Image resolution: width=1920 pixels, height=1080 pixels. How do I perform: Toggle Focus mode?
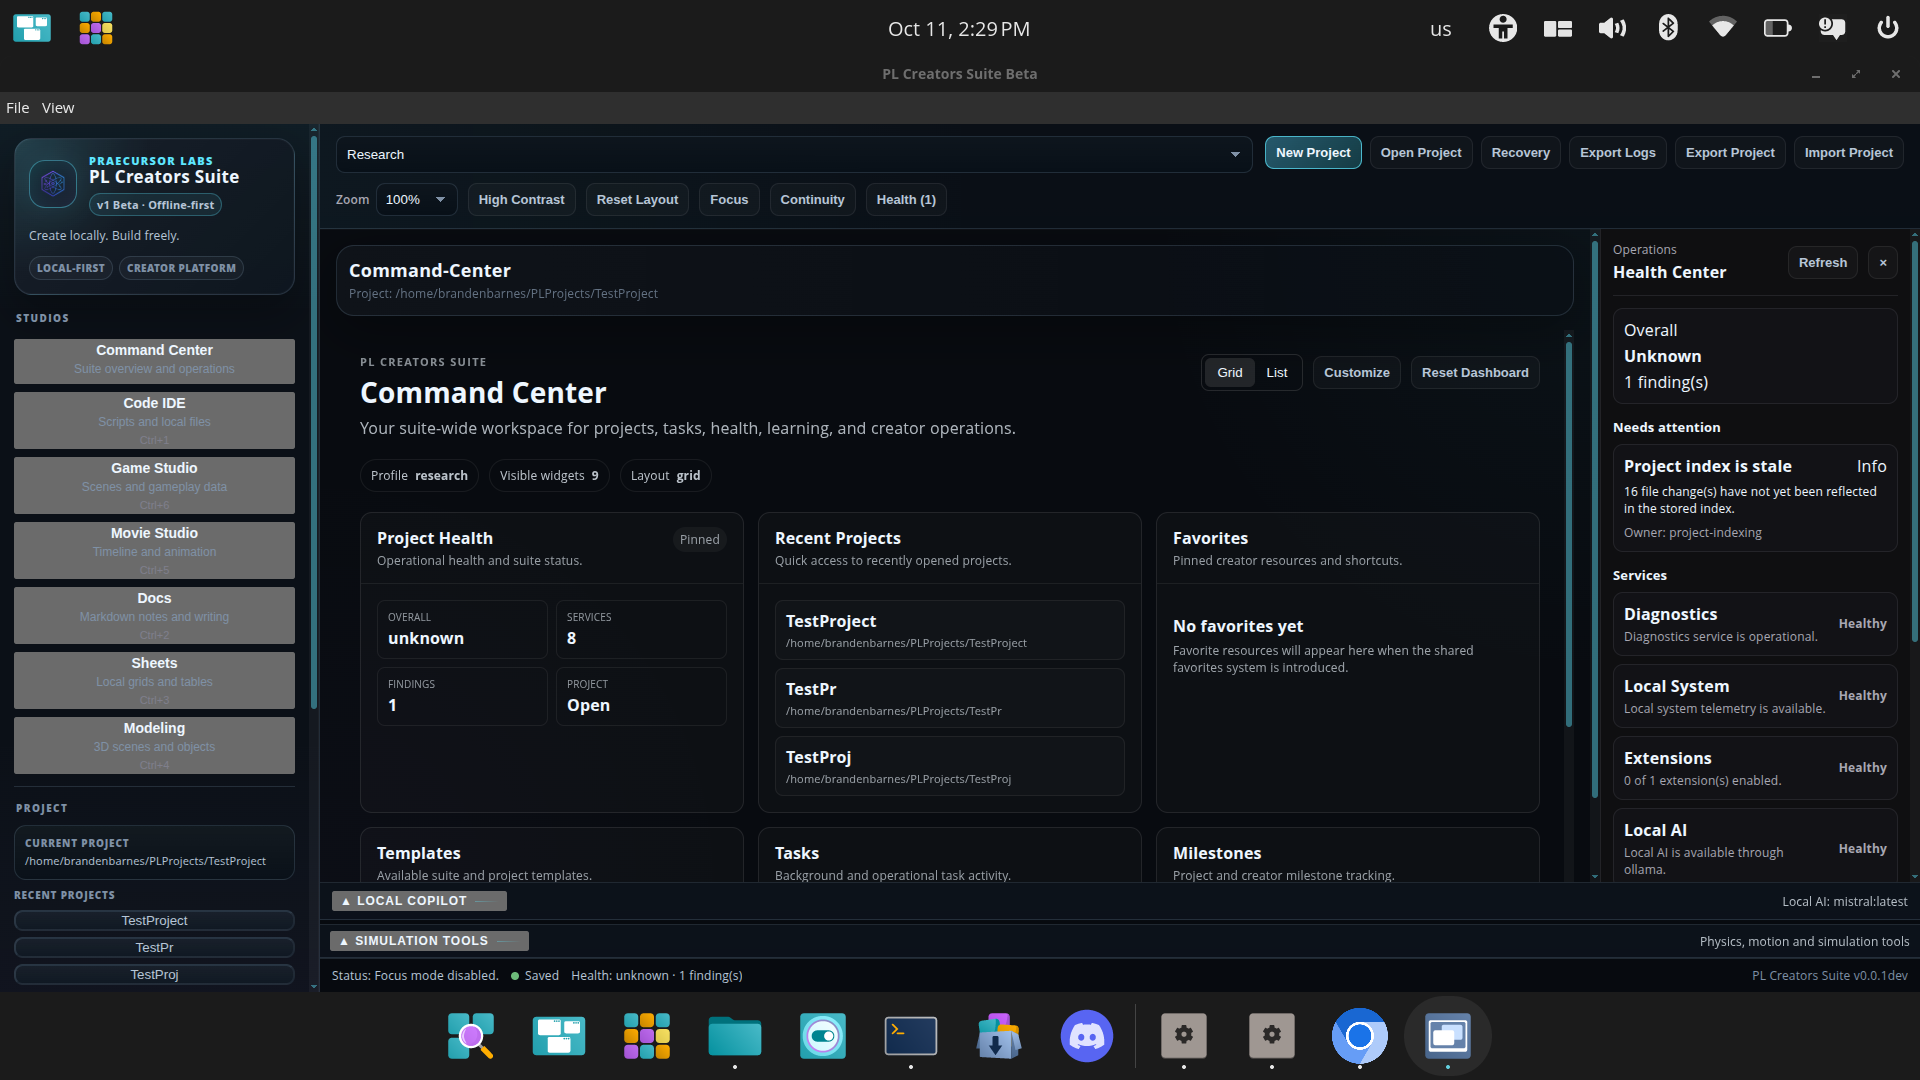coord(729,200)
